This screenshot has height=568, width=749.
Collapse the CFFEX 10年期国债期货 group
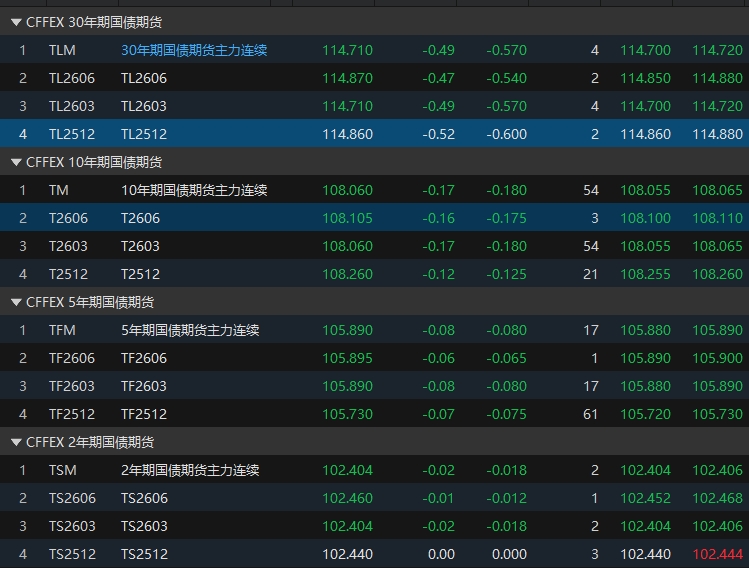coord(16,162)
